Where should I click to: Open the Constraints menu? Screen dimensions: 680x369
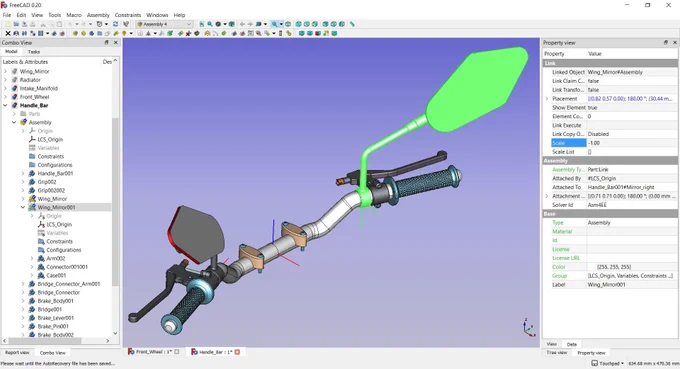tap(128, 15)
